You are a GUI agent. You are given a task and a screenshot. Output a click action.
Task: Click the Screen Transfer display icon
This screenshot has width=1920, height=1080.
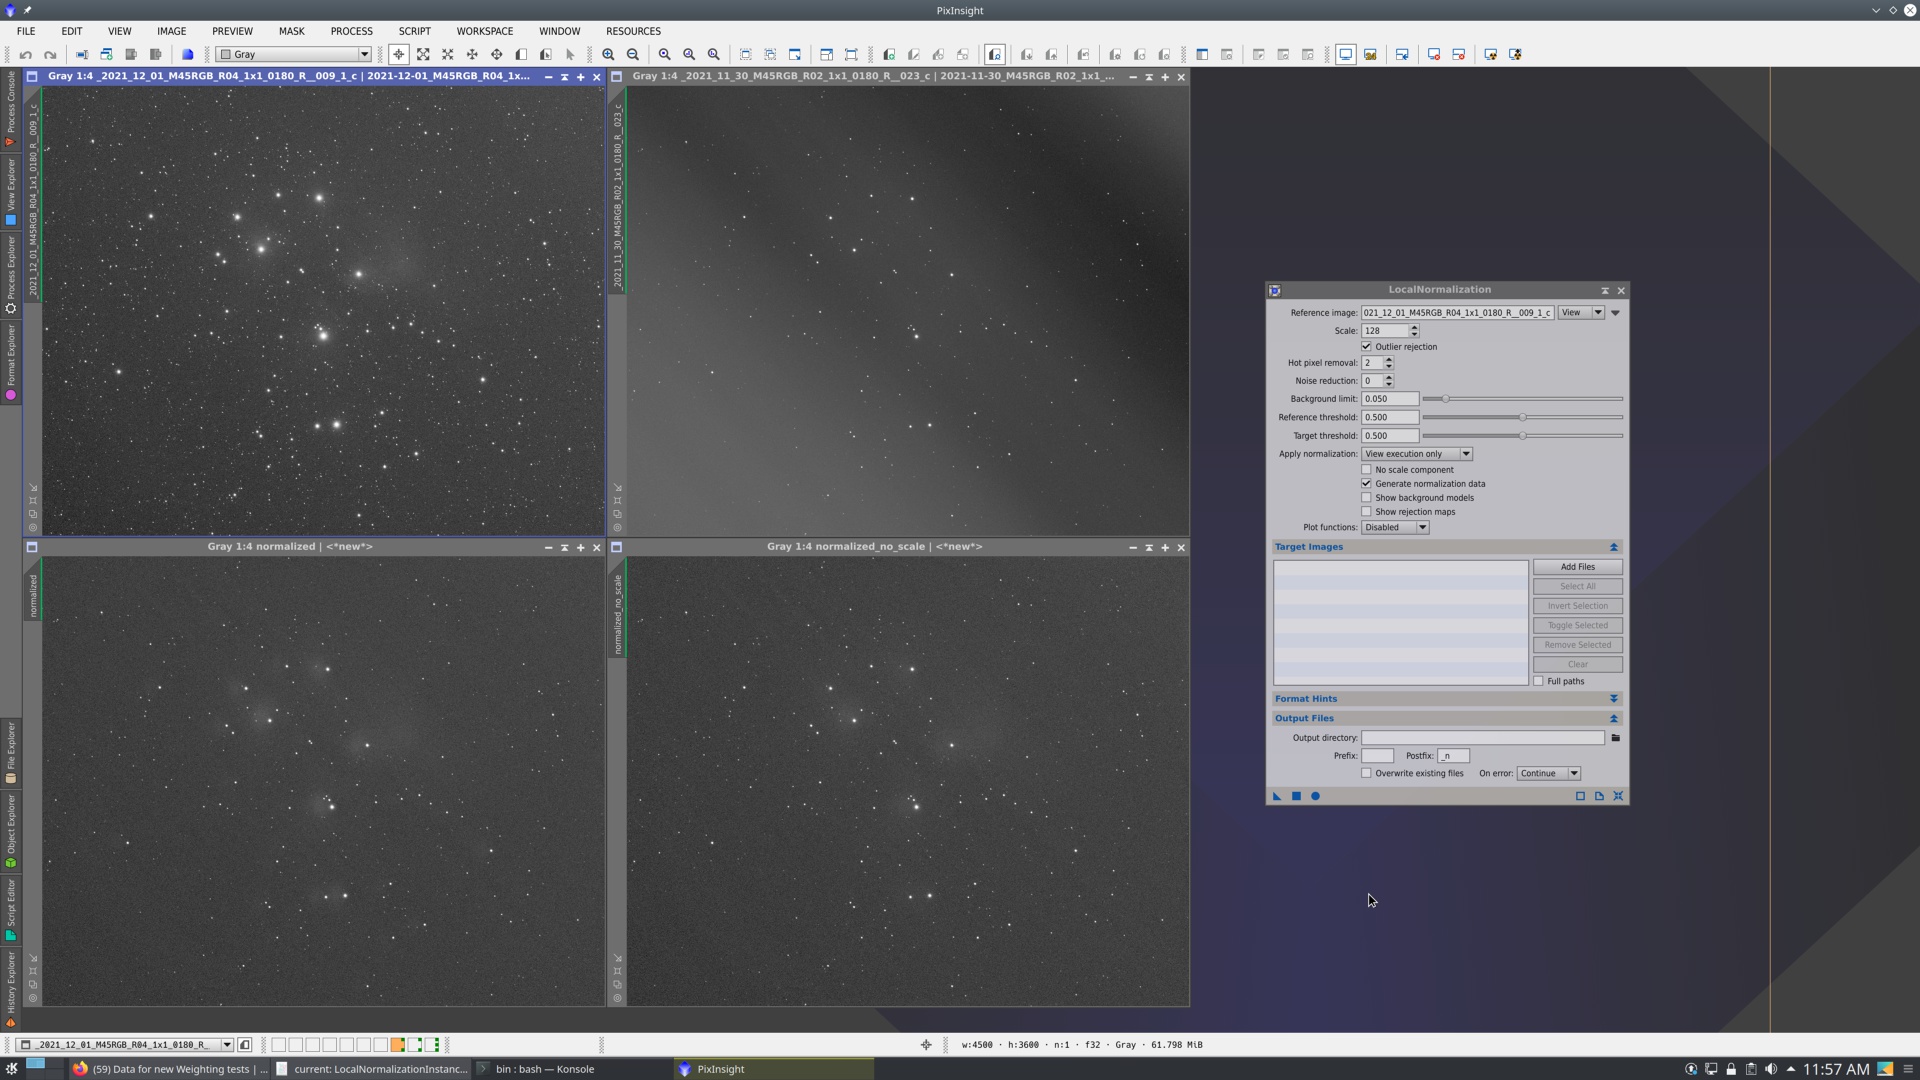[x=1346, y=55]
